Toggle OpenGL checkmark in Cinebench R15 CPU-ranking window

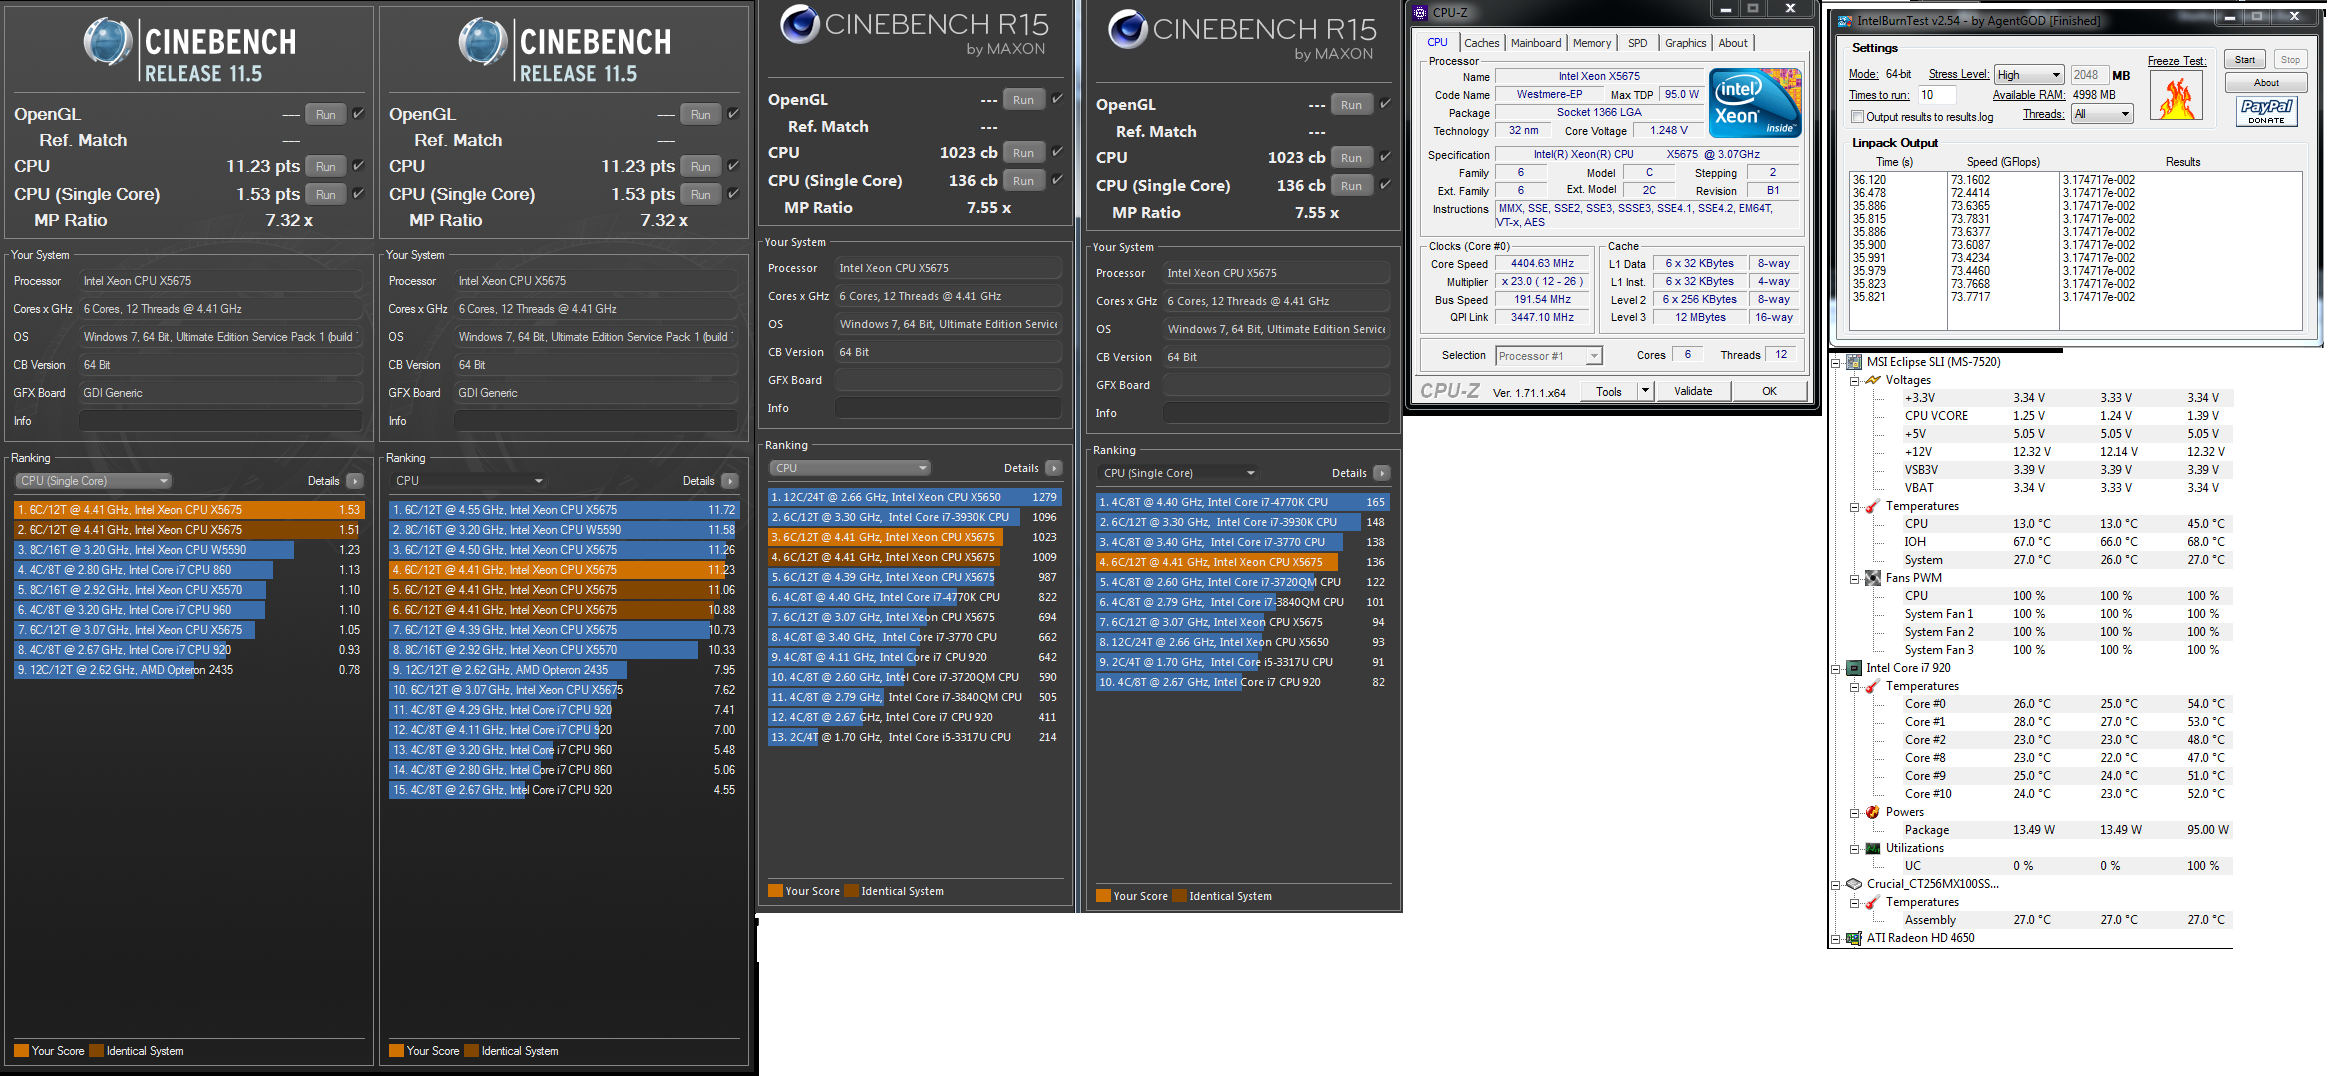pyautogui.click(x=1057, y=99)
